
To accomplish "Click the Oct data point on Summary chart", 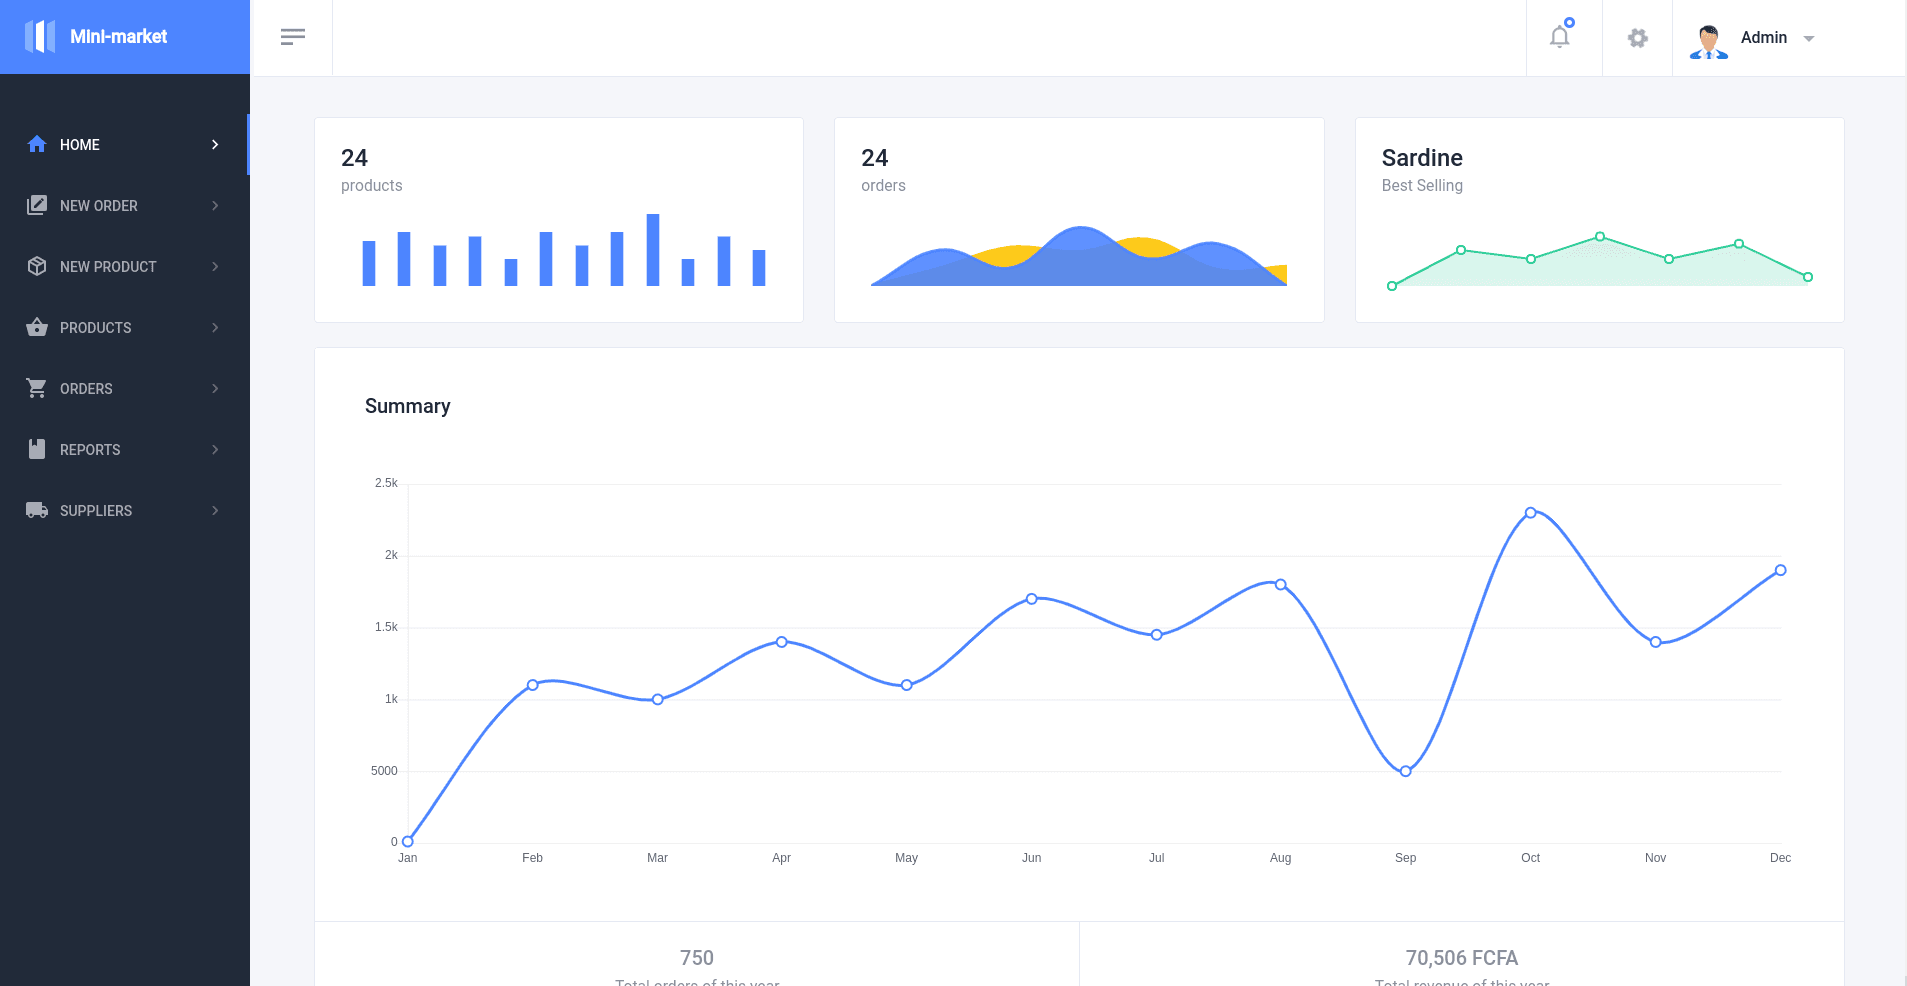I will (1530, 513).
